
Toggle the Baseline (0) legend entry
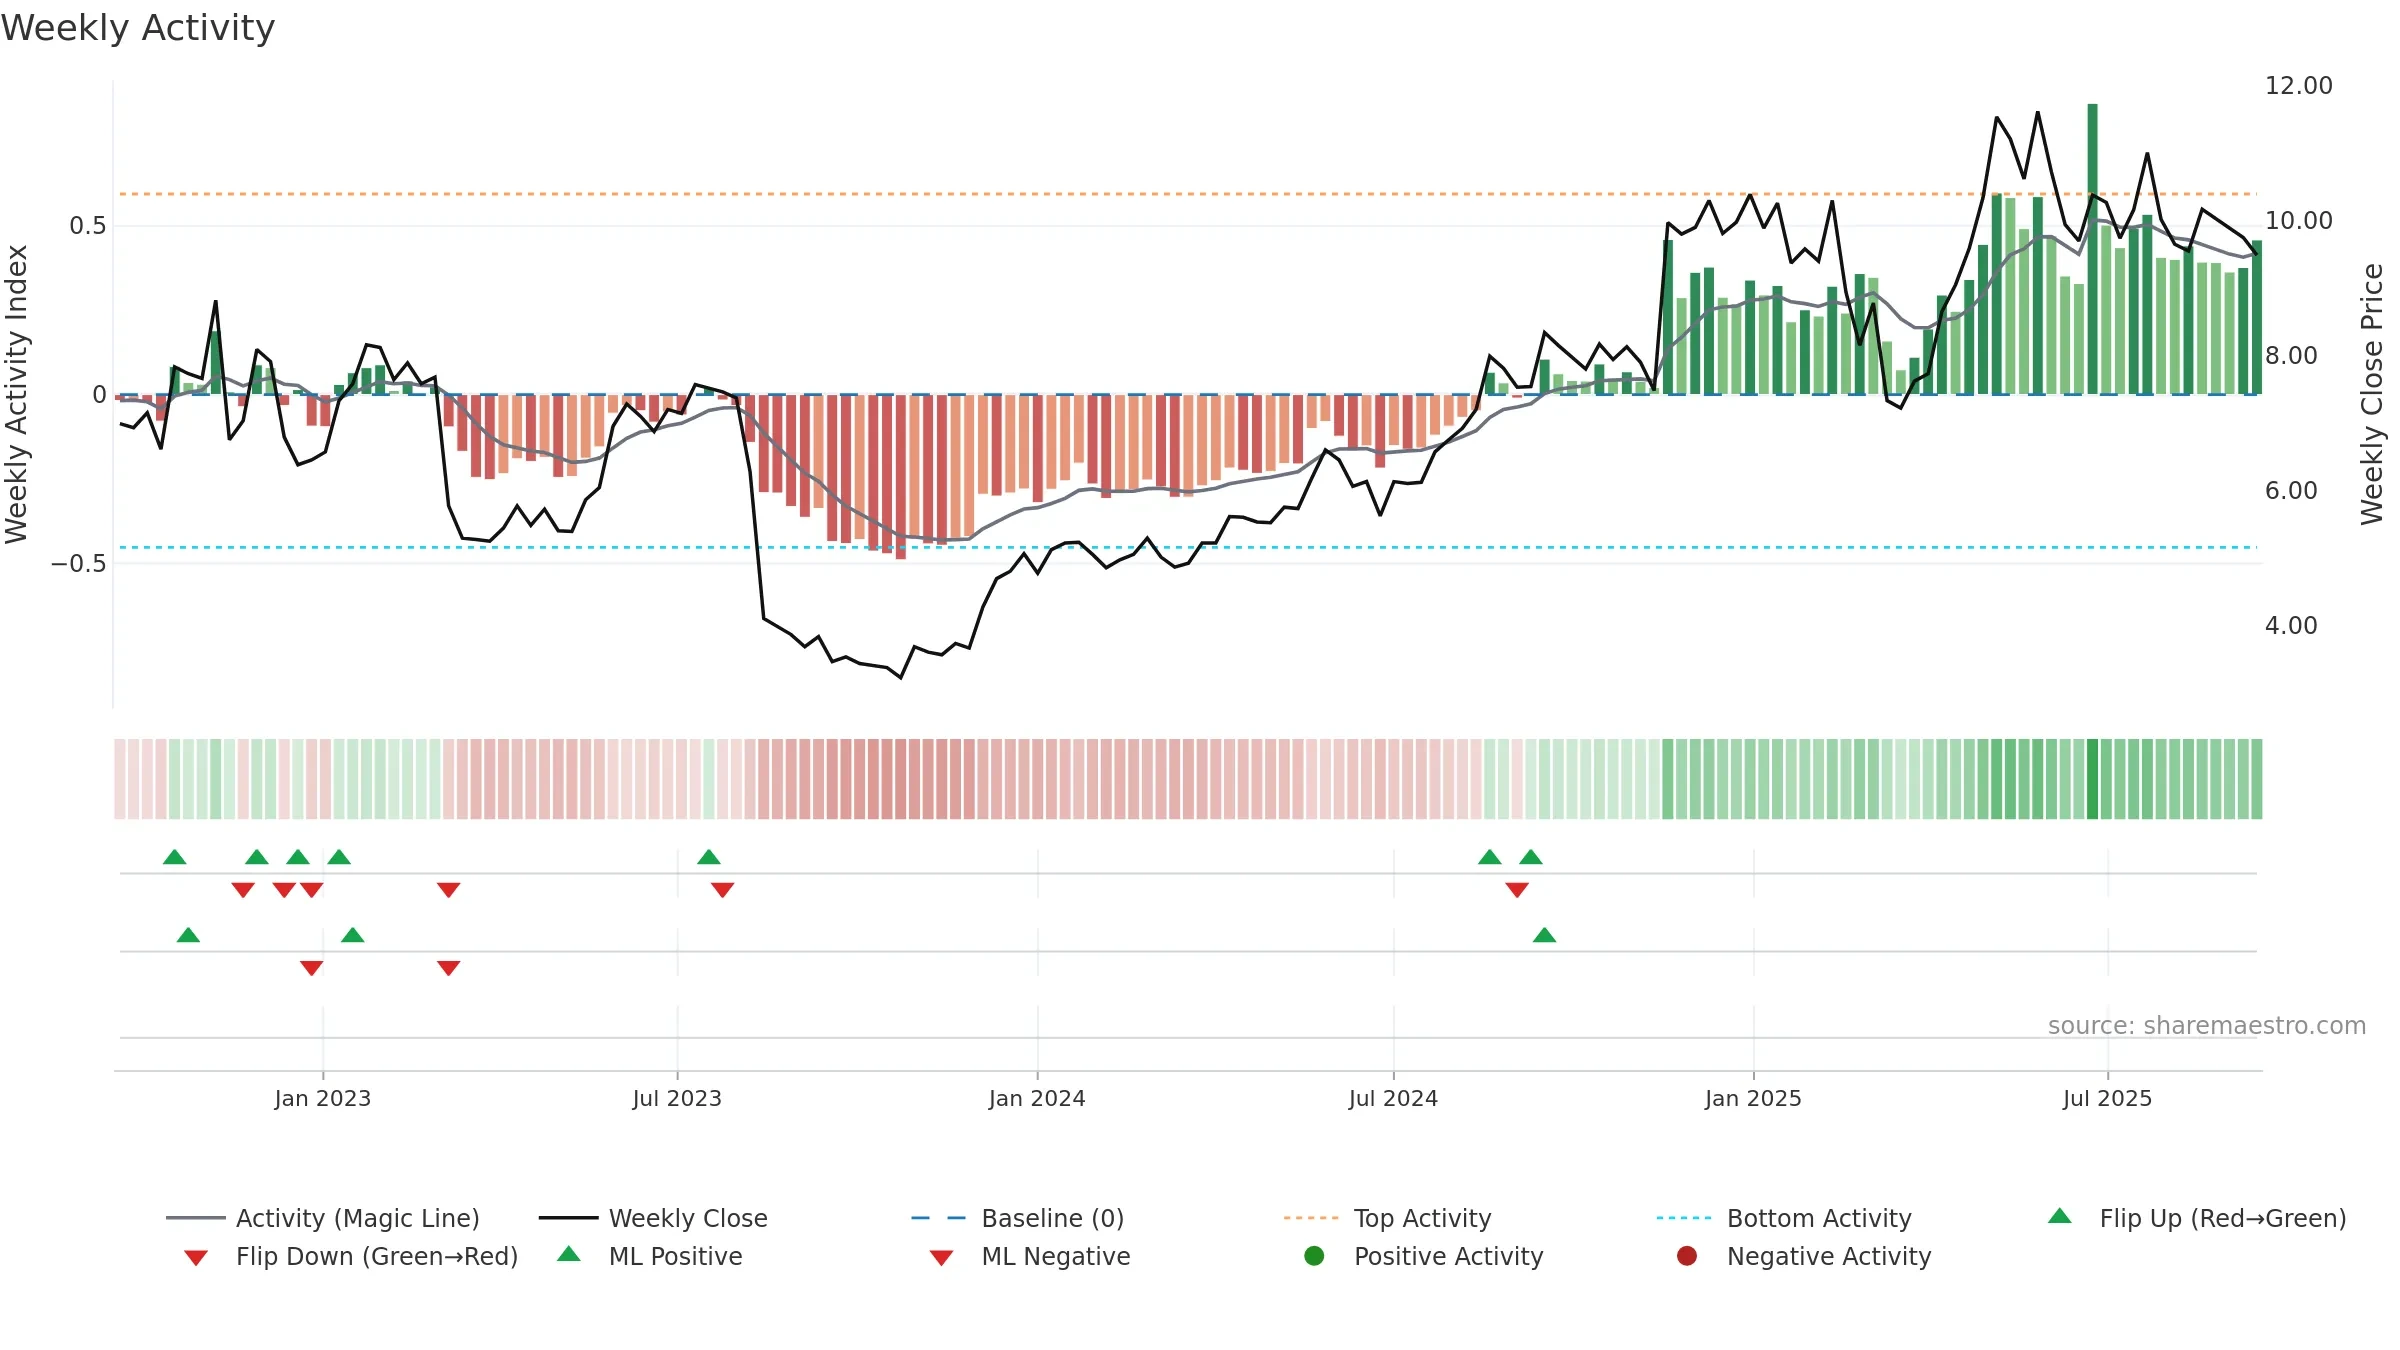coord(1018,1218)
